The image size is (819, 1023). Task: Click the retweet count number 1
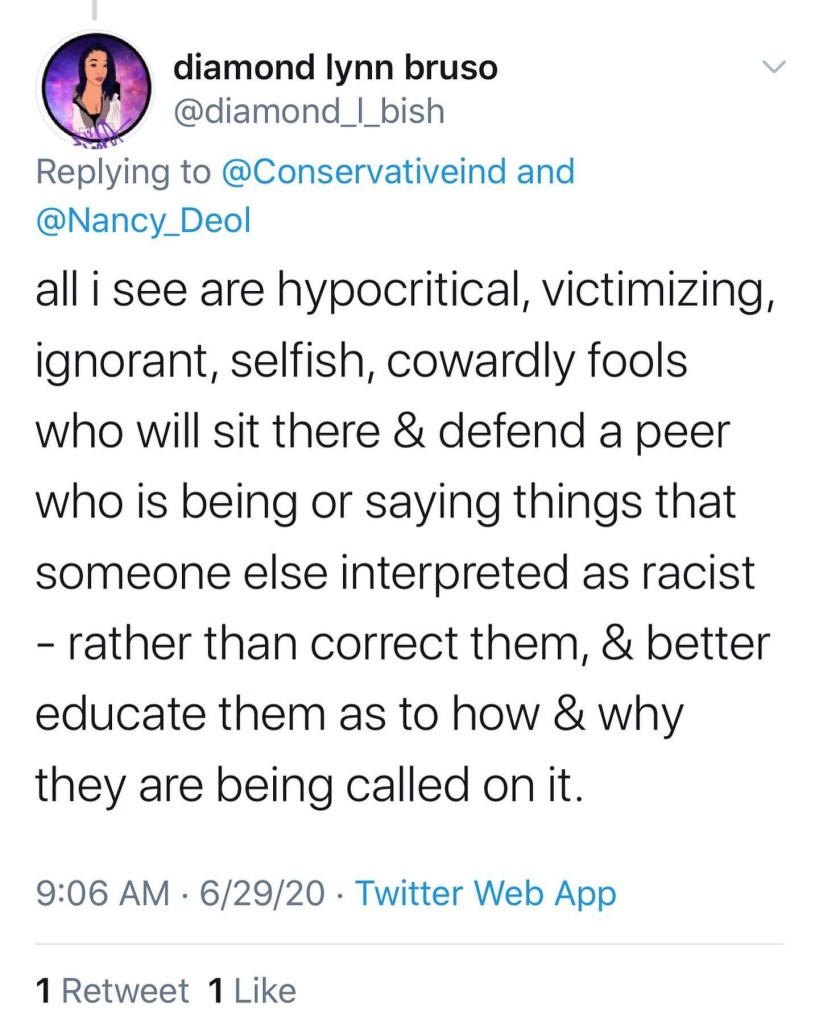point(44,990)
